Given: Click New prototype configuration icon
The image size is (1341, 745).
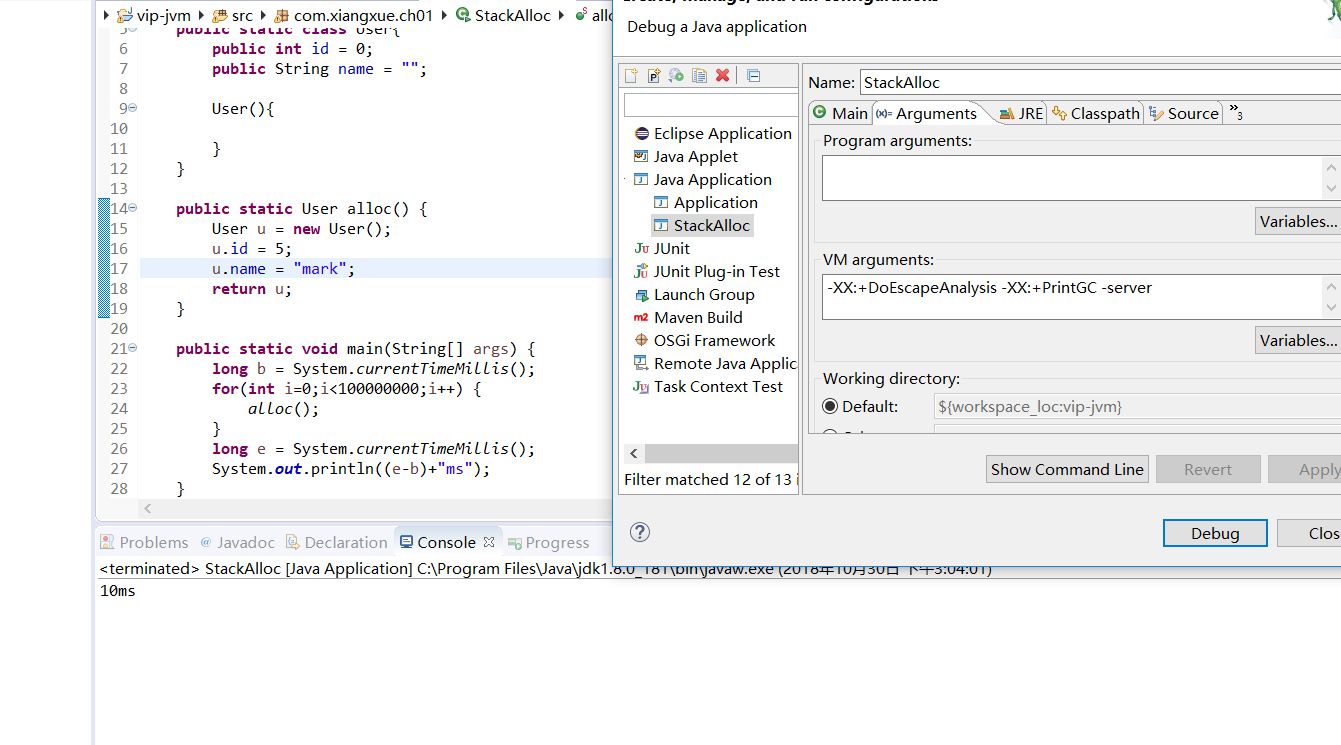Looking at the screenshot, I should 654,75.
